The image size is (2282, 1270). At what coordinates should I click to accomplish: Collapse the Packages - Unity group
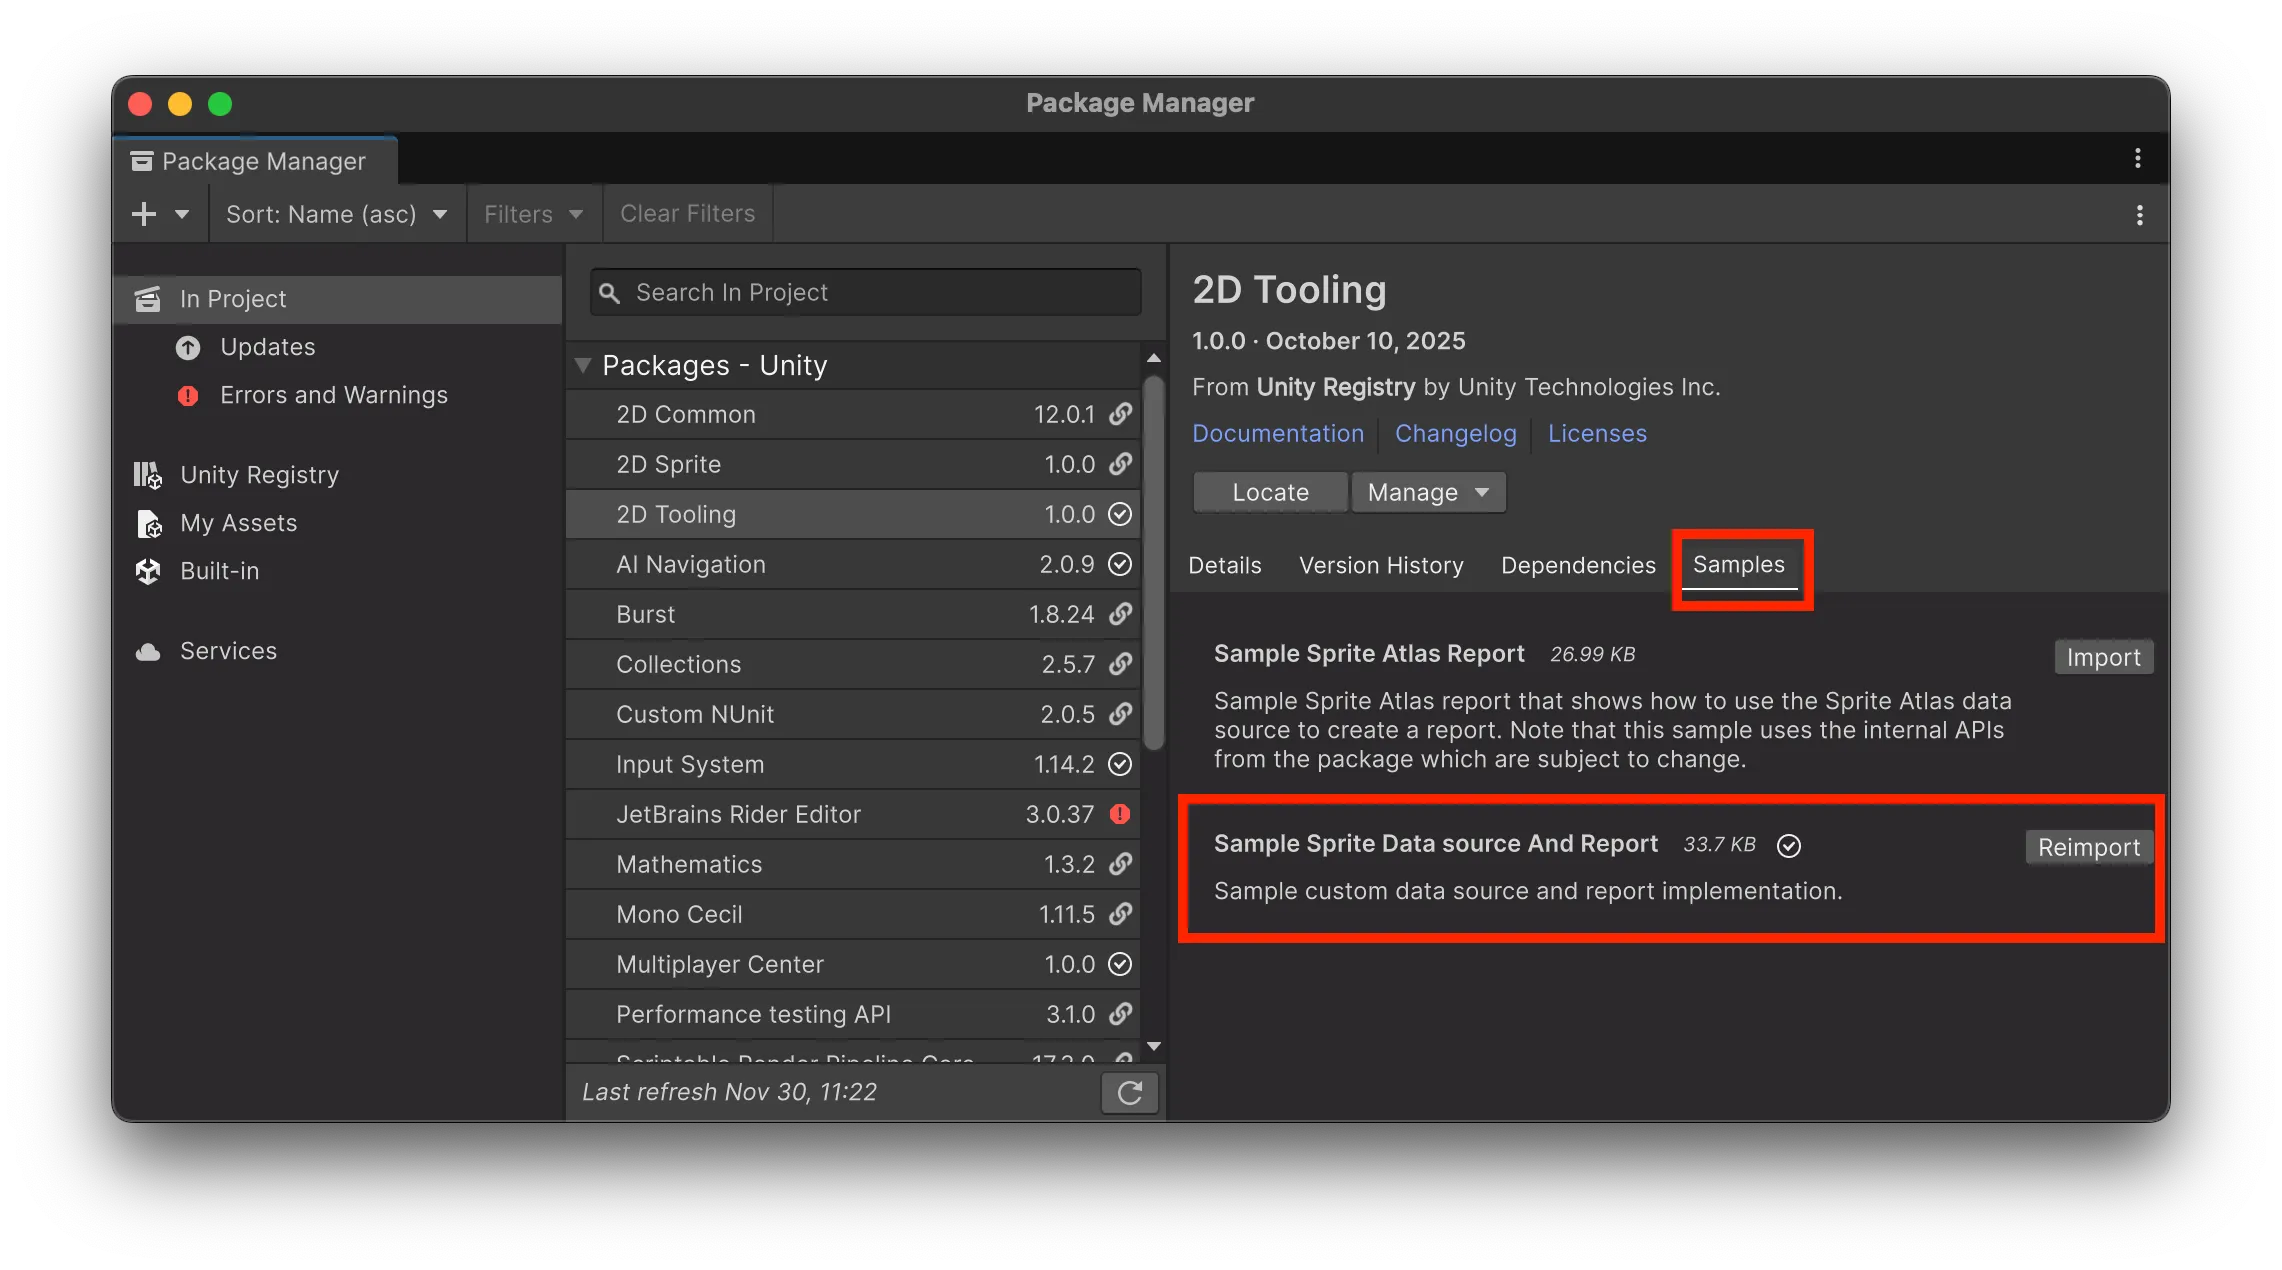(583, 365)
